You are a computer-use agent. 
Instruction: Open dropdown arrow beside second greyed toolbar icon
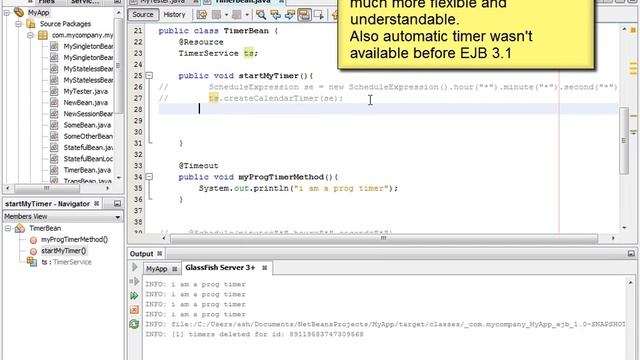click(247, 15)
